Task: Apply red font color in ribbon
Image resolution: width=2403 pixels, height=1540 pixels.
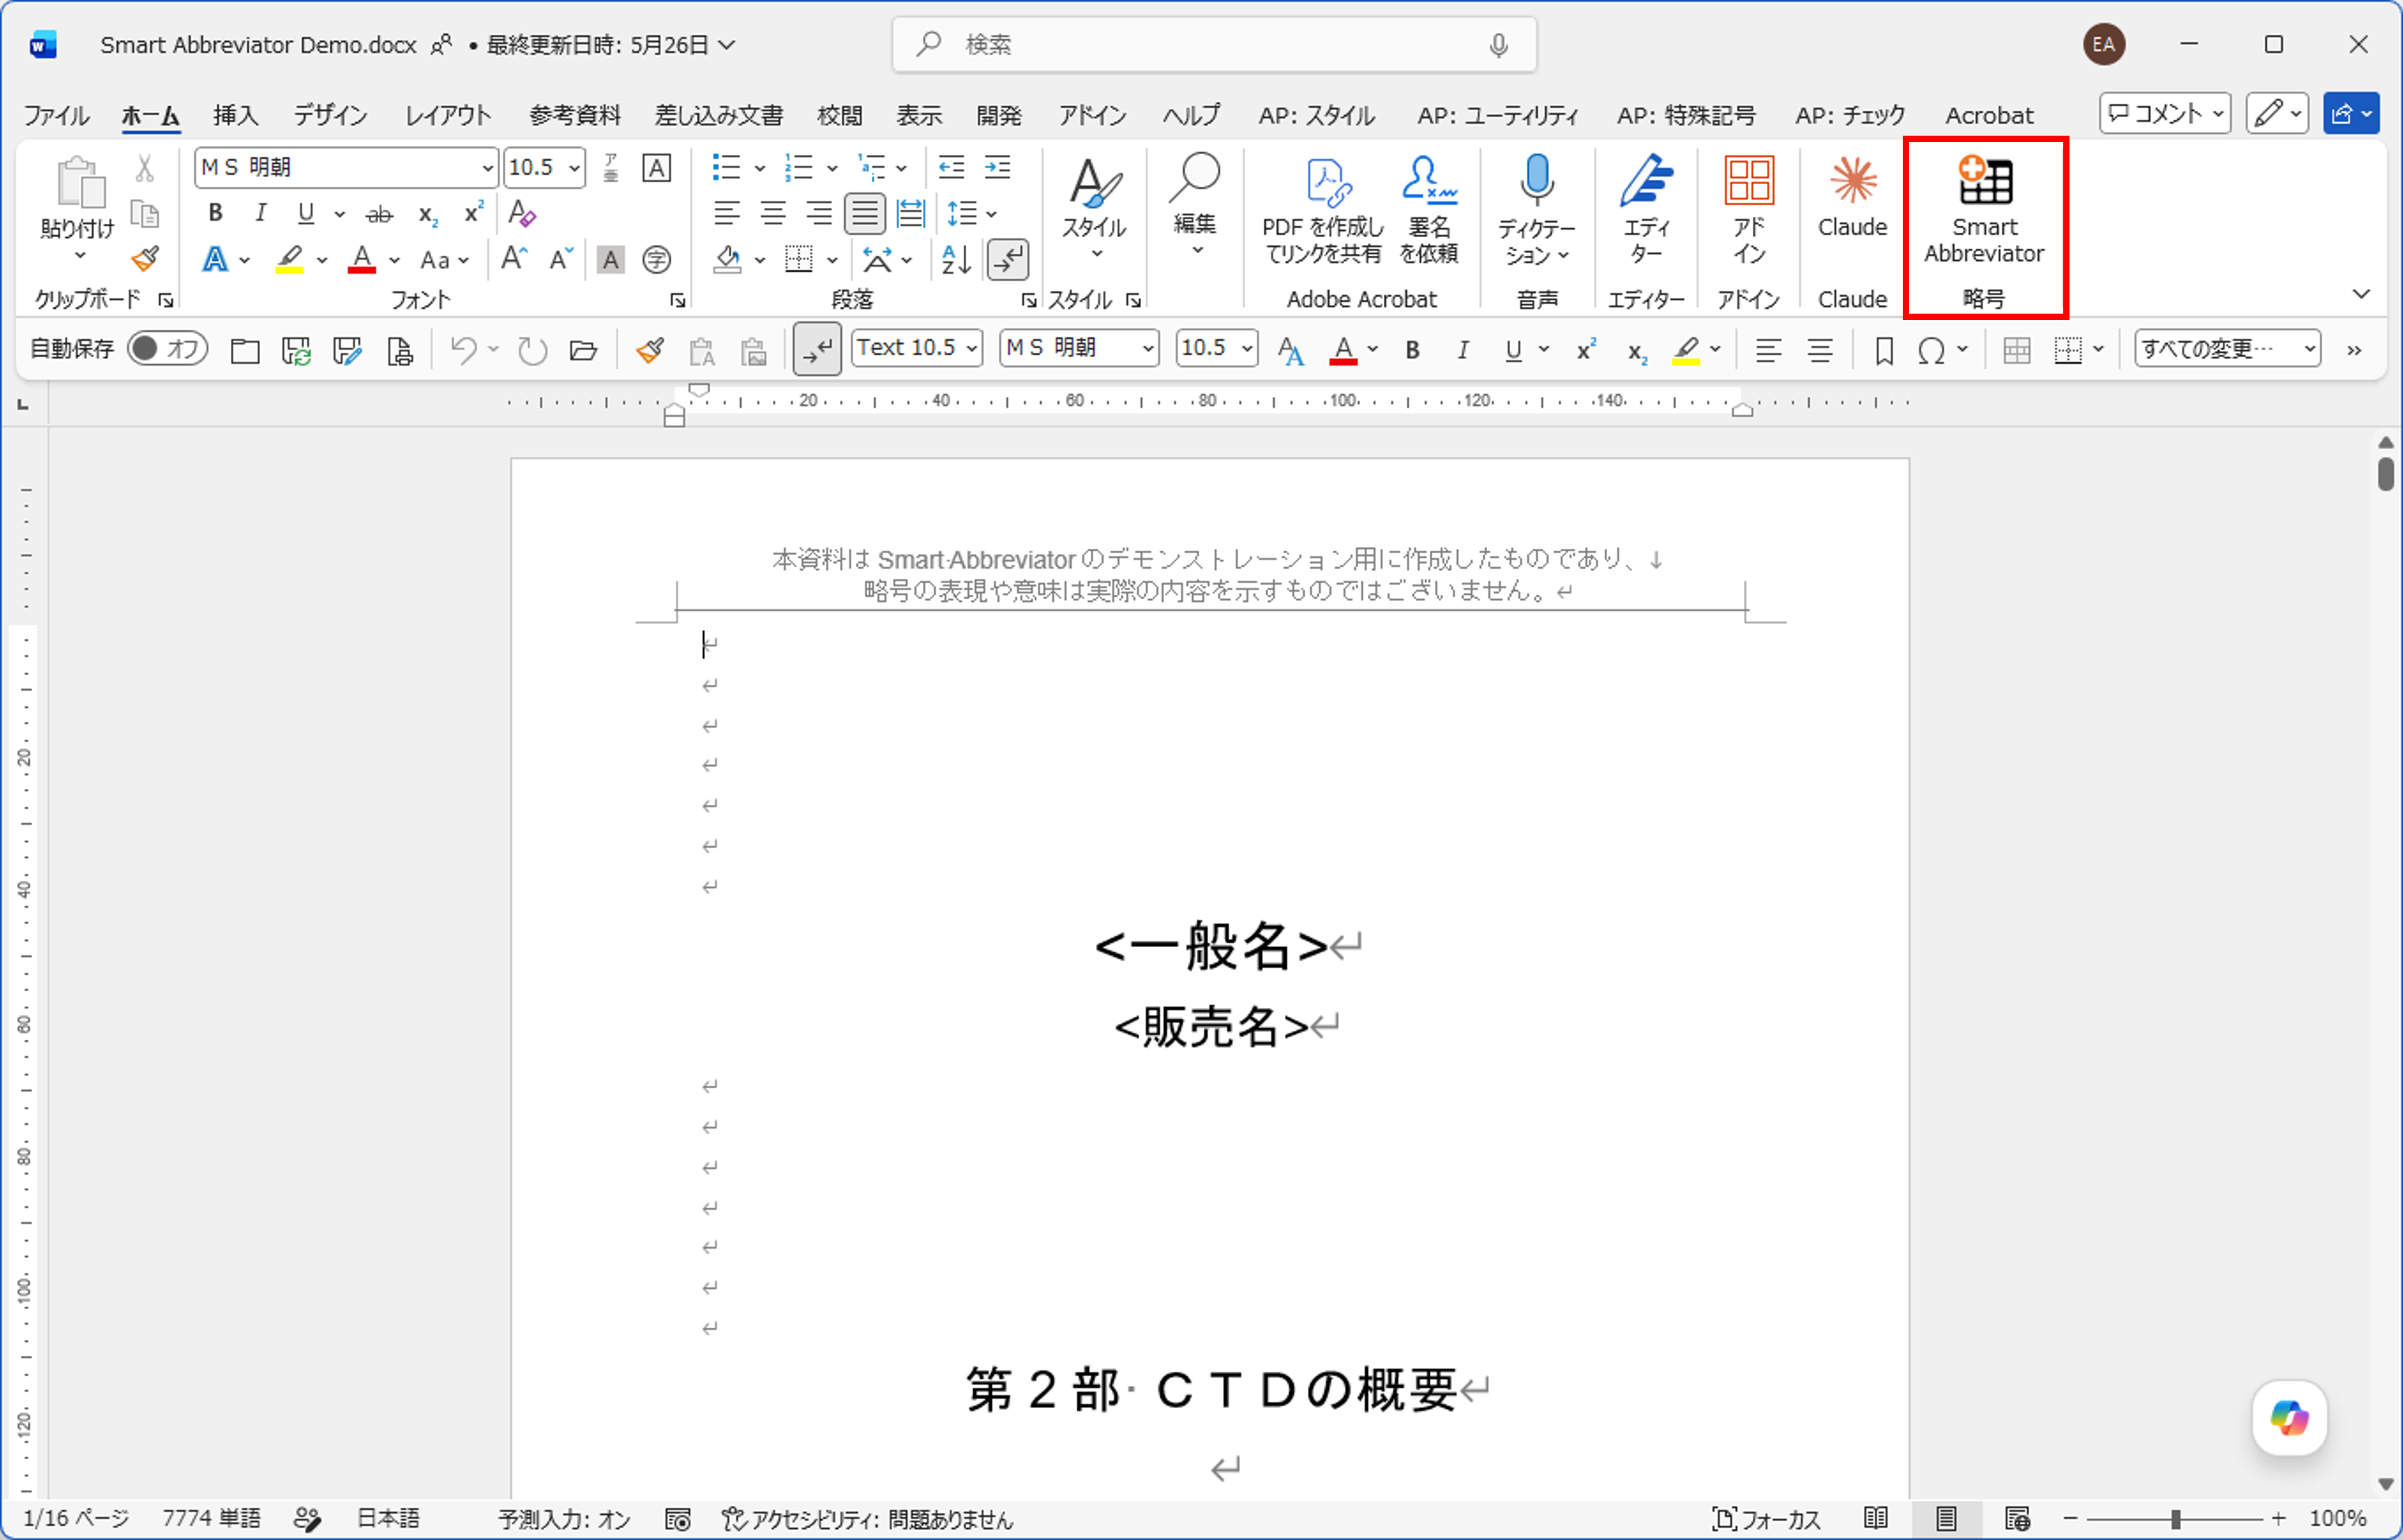Action: coord(362,260)
